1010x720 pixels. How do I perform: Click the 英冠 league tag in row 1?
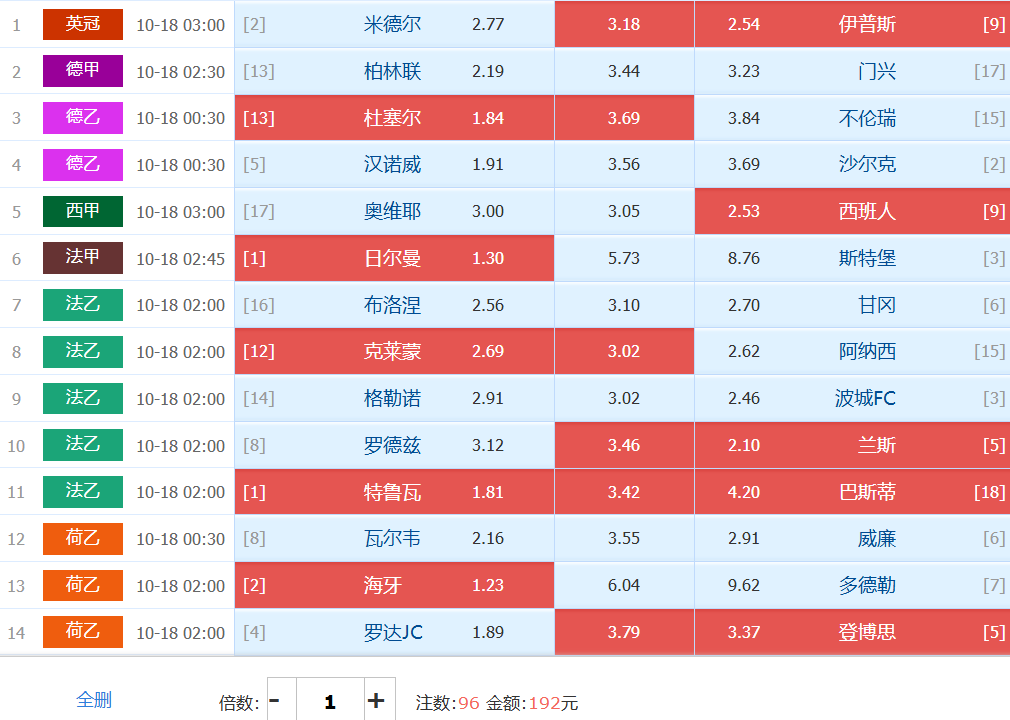tap(82, 24)
